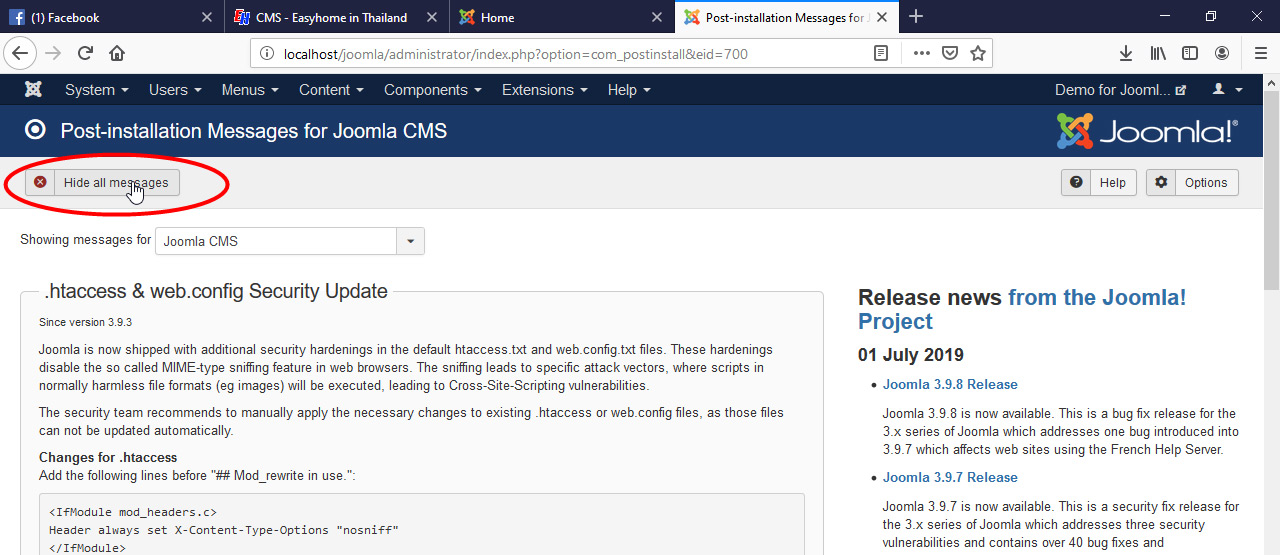
Task: Open the Menus dropdown menu
Action: coord(250,90)
